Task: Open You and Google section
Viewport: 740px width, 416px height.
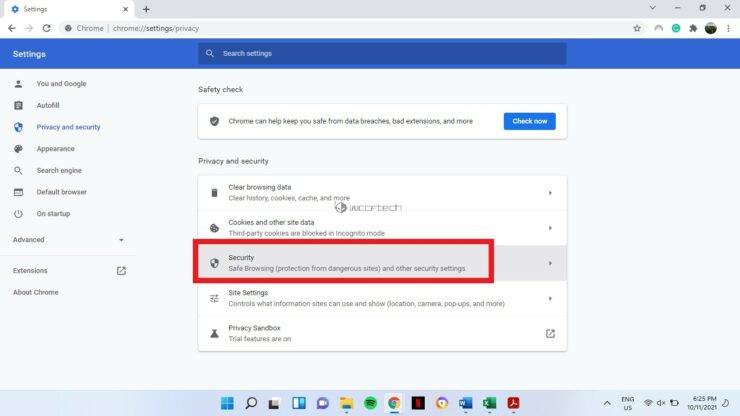Action: [61, 84]
